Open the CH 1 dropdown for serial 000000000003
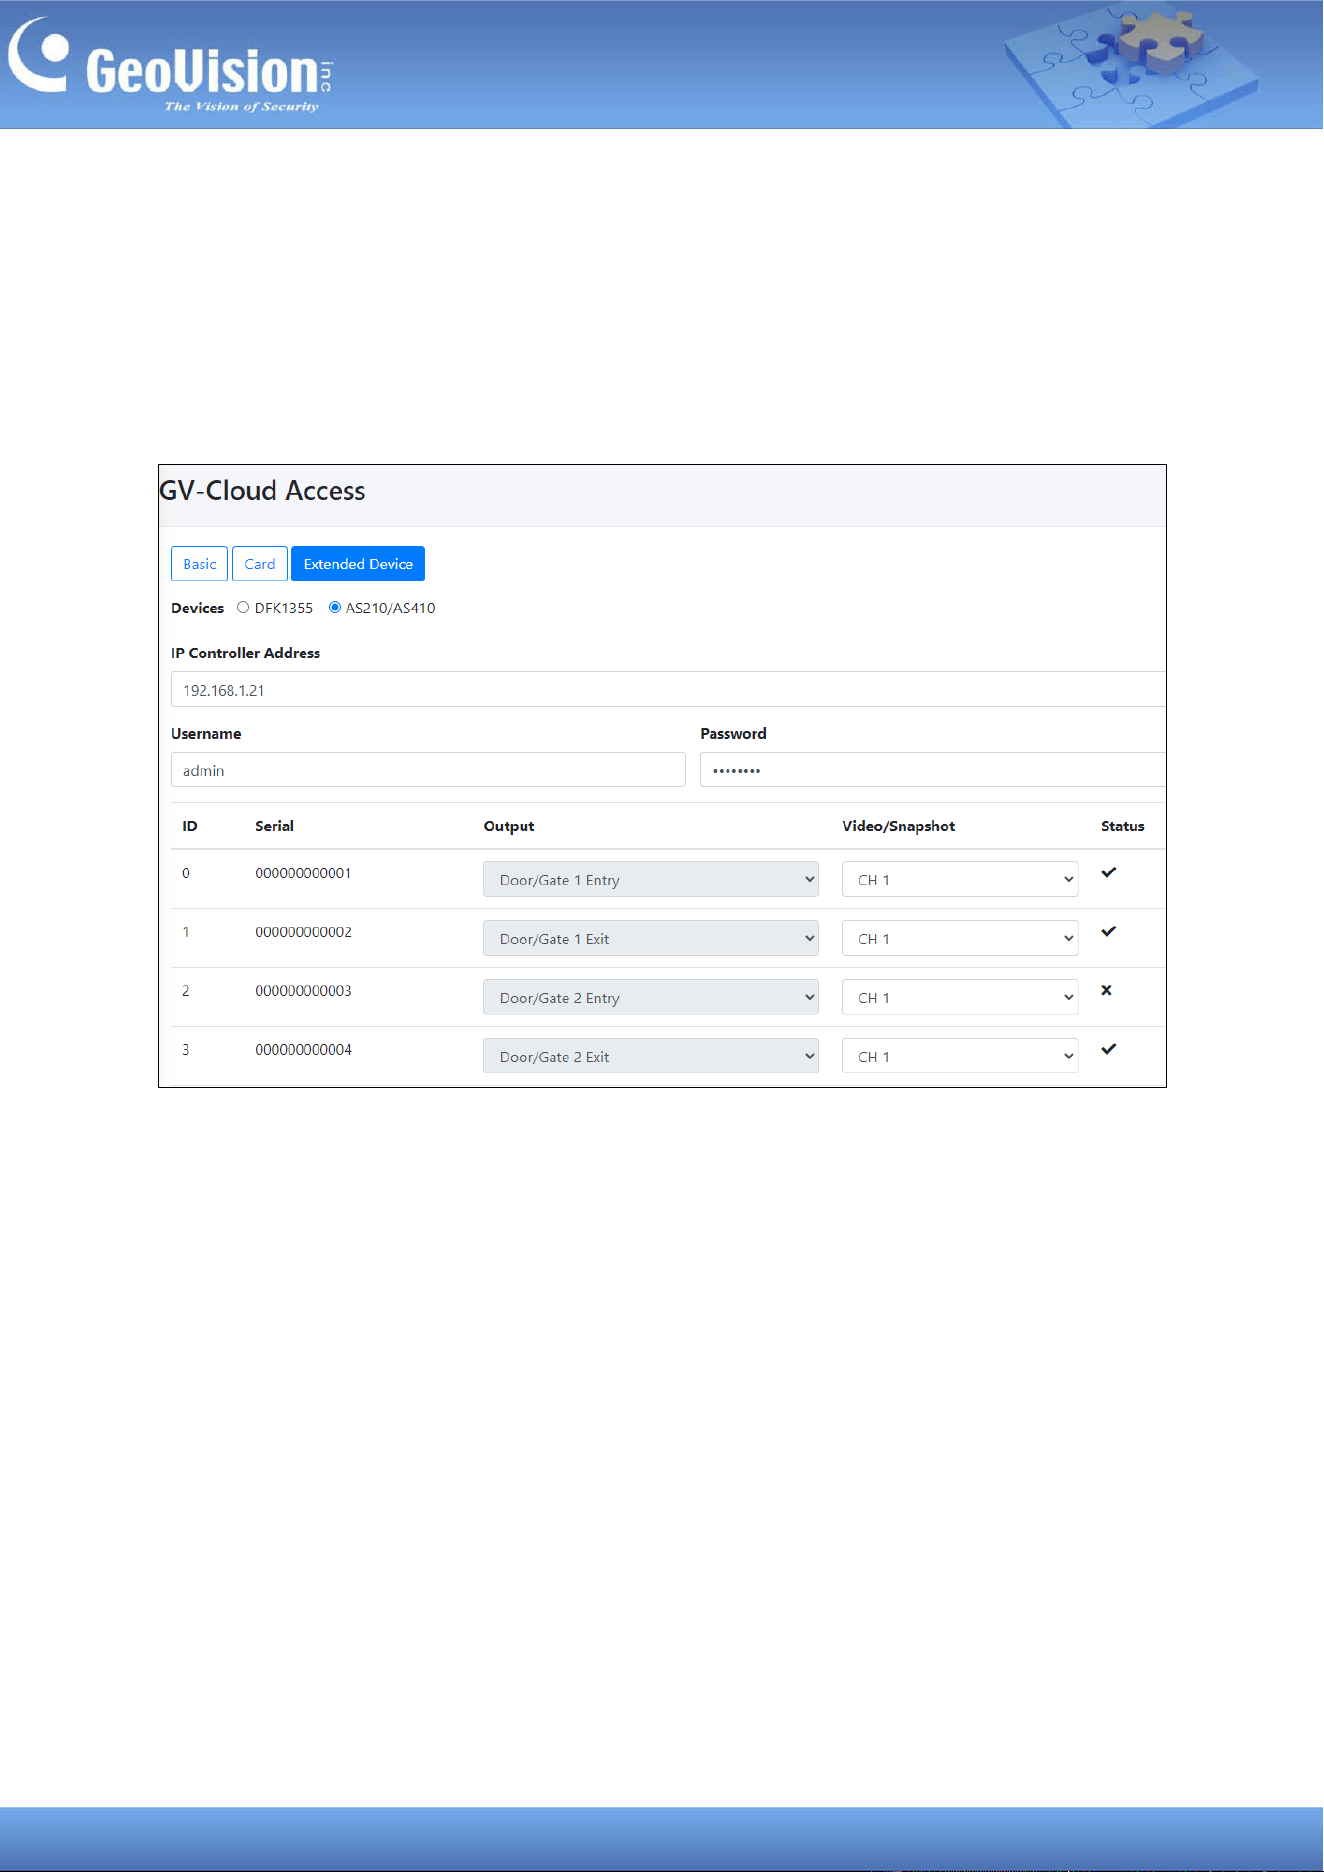Screen dimensions: 1324x1872 tap(960, 998)
